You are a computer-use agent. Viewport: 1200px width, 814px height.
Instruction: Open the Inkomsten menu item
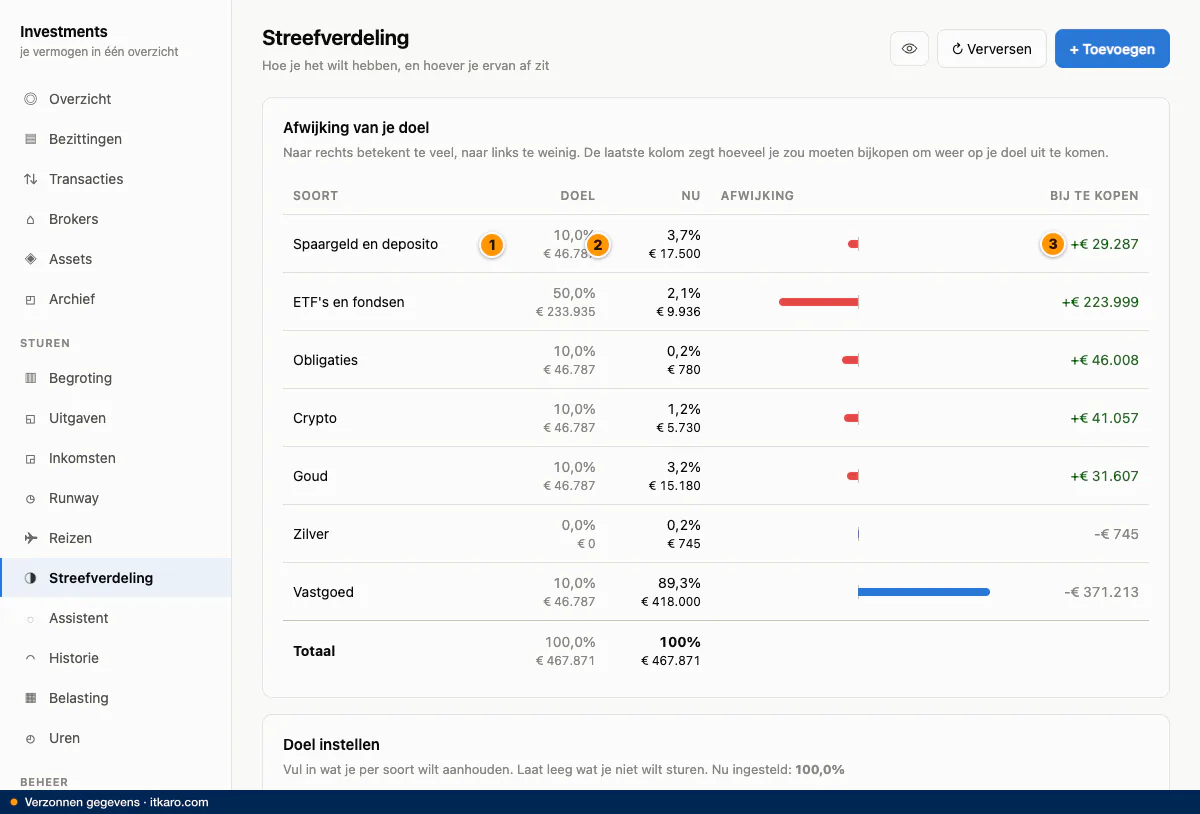coord(115,458)
